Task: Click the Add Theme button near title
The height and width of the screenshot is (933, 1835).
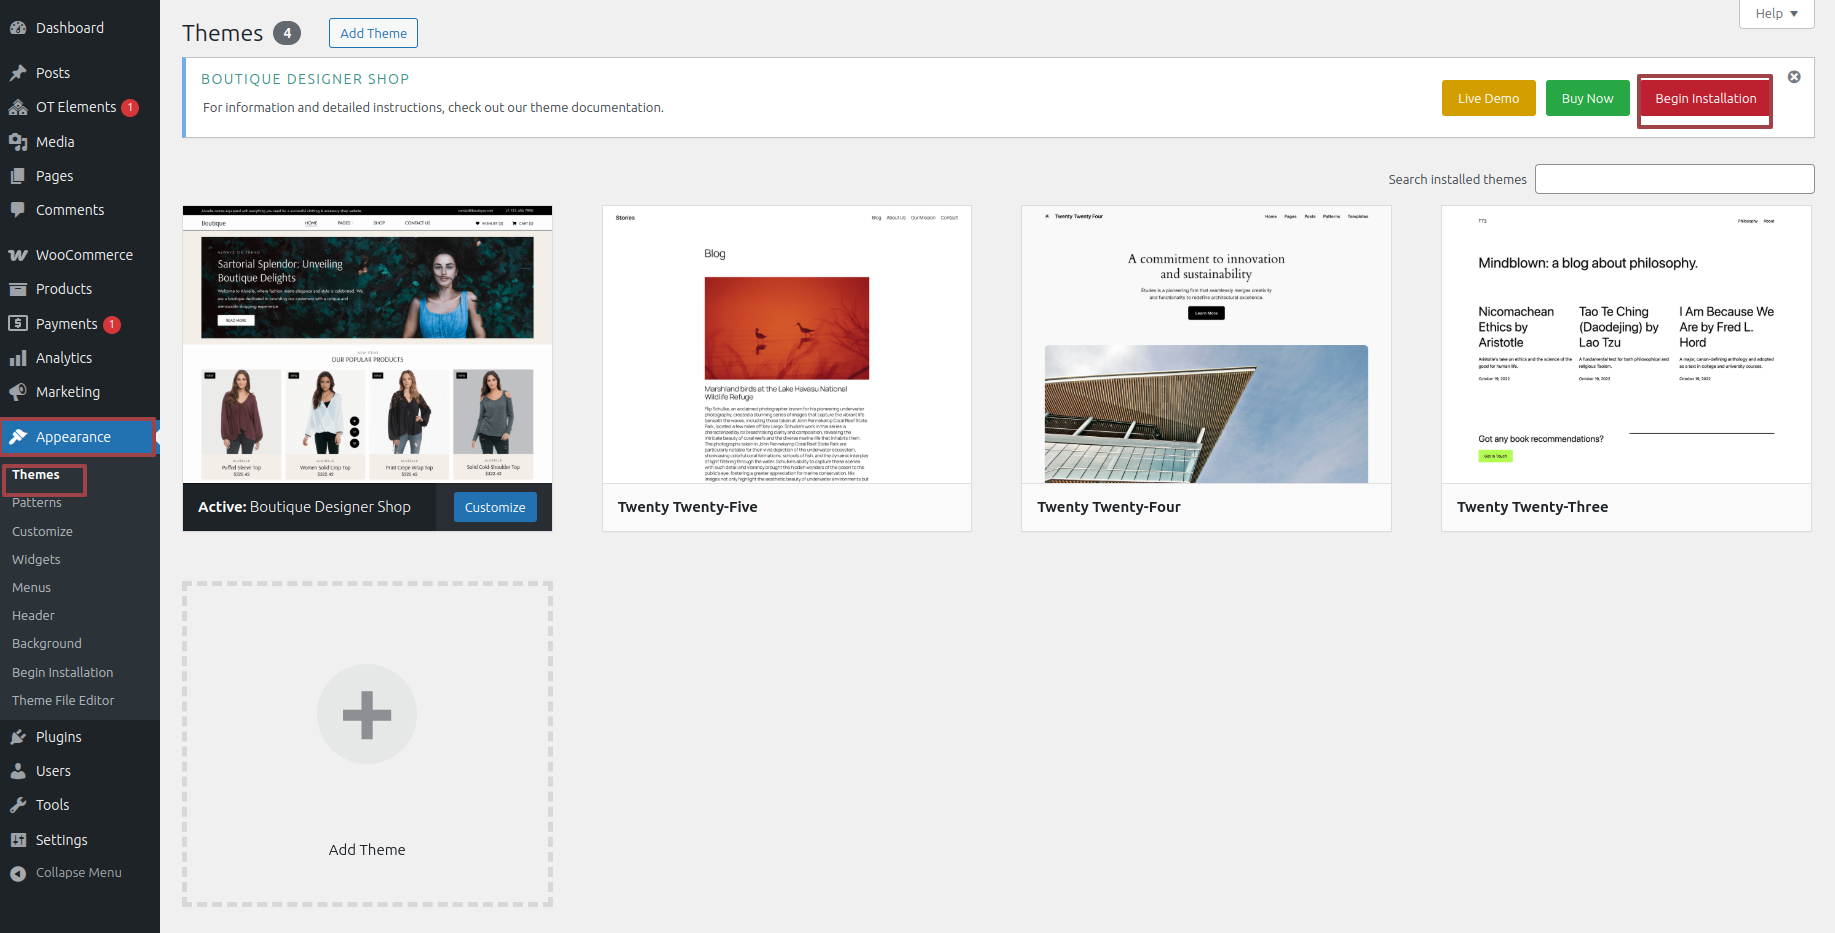Action: click(x=373, y=33)
